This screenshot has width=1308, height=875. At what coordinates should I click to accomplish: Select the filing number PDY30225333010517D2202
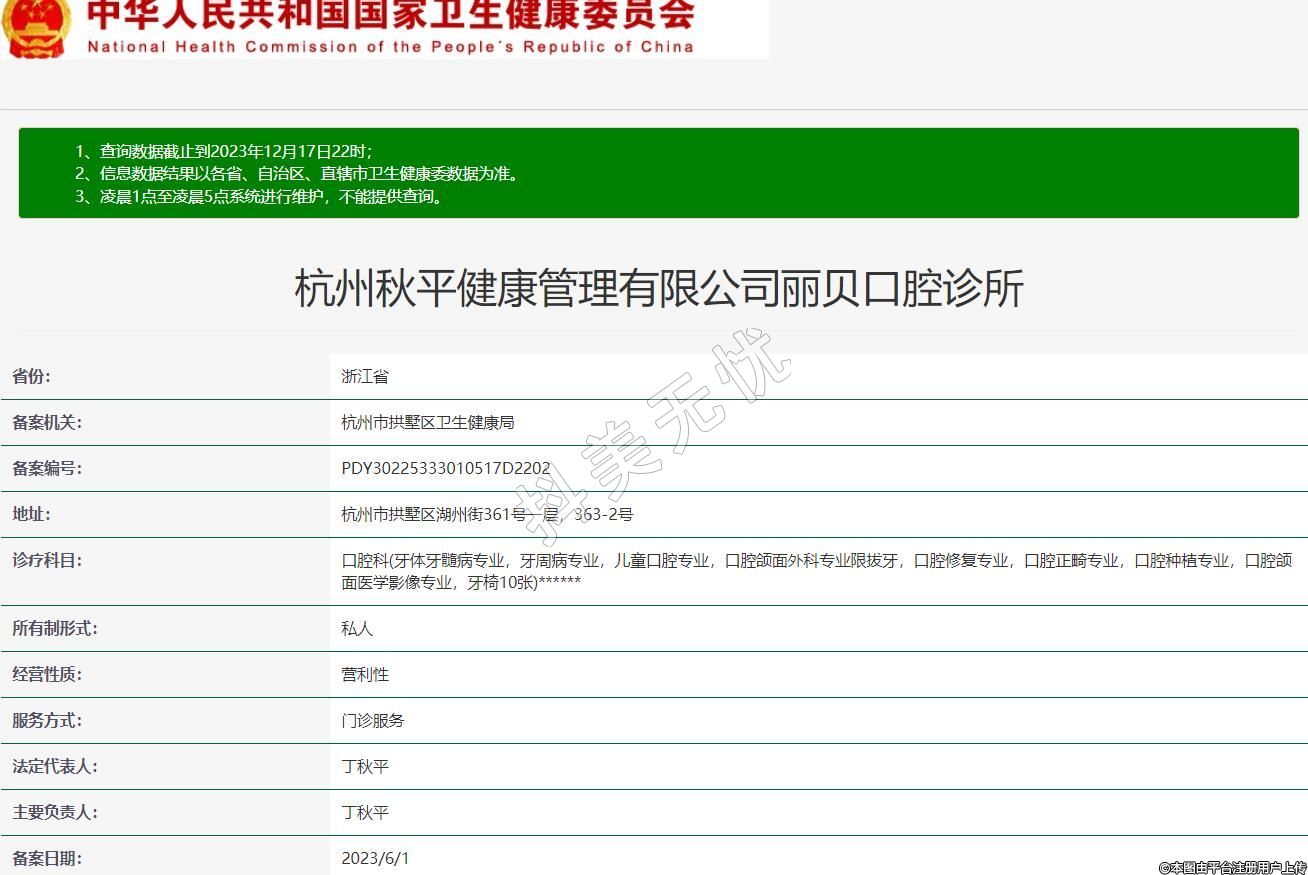coord(445,469)
